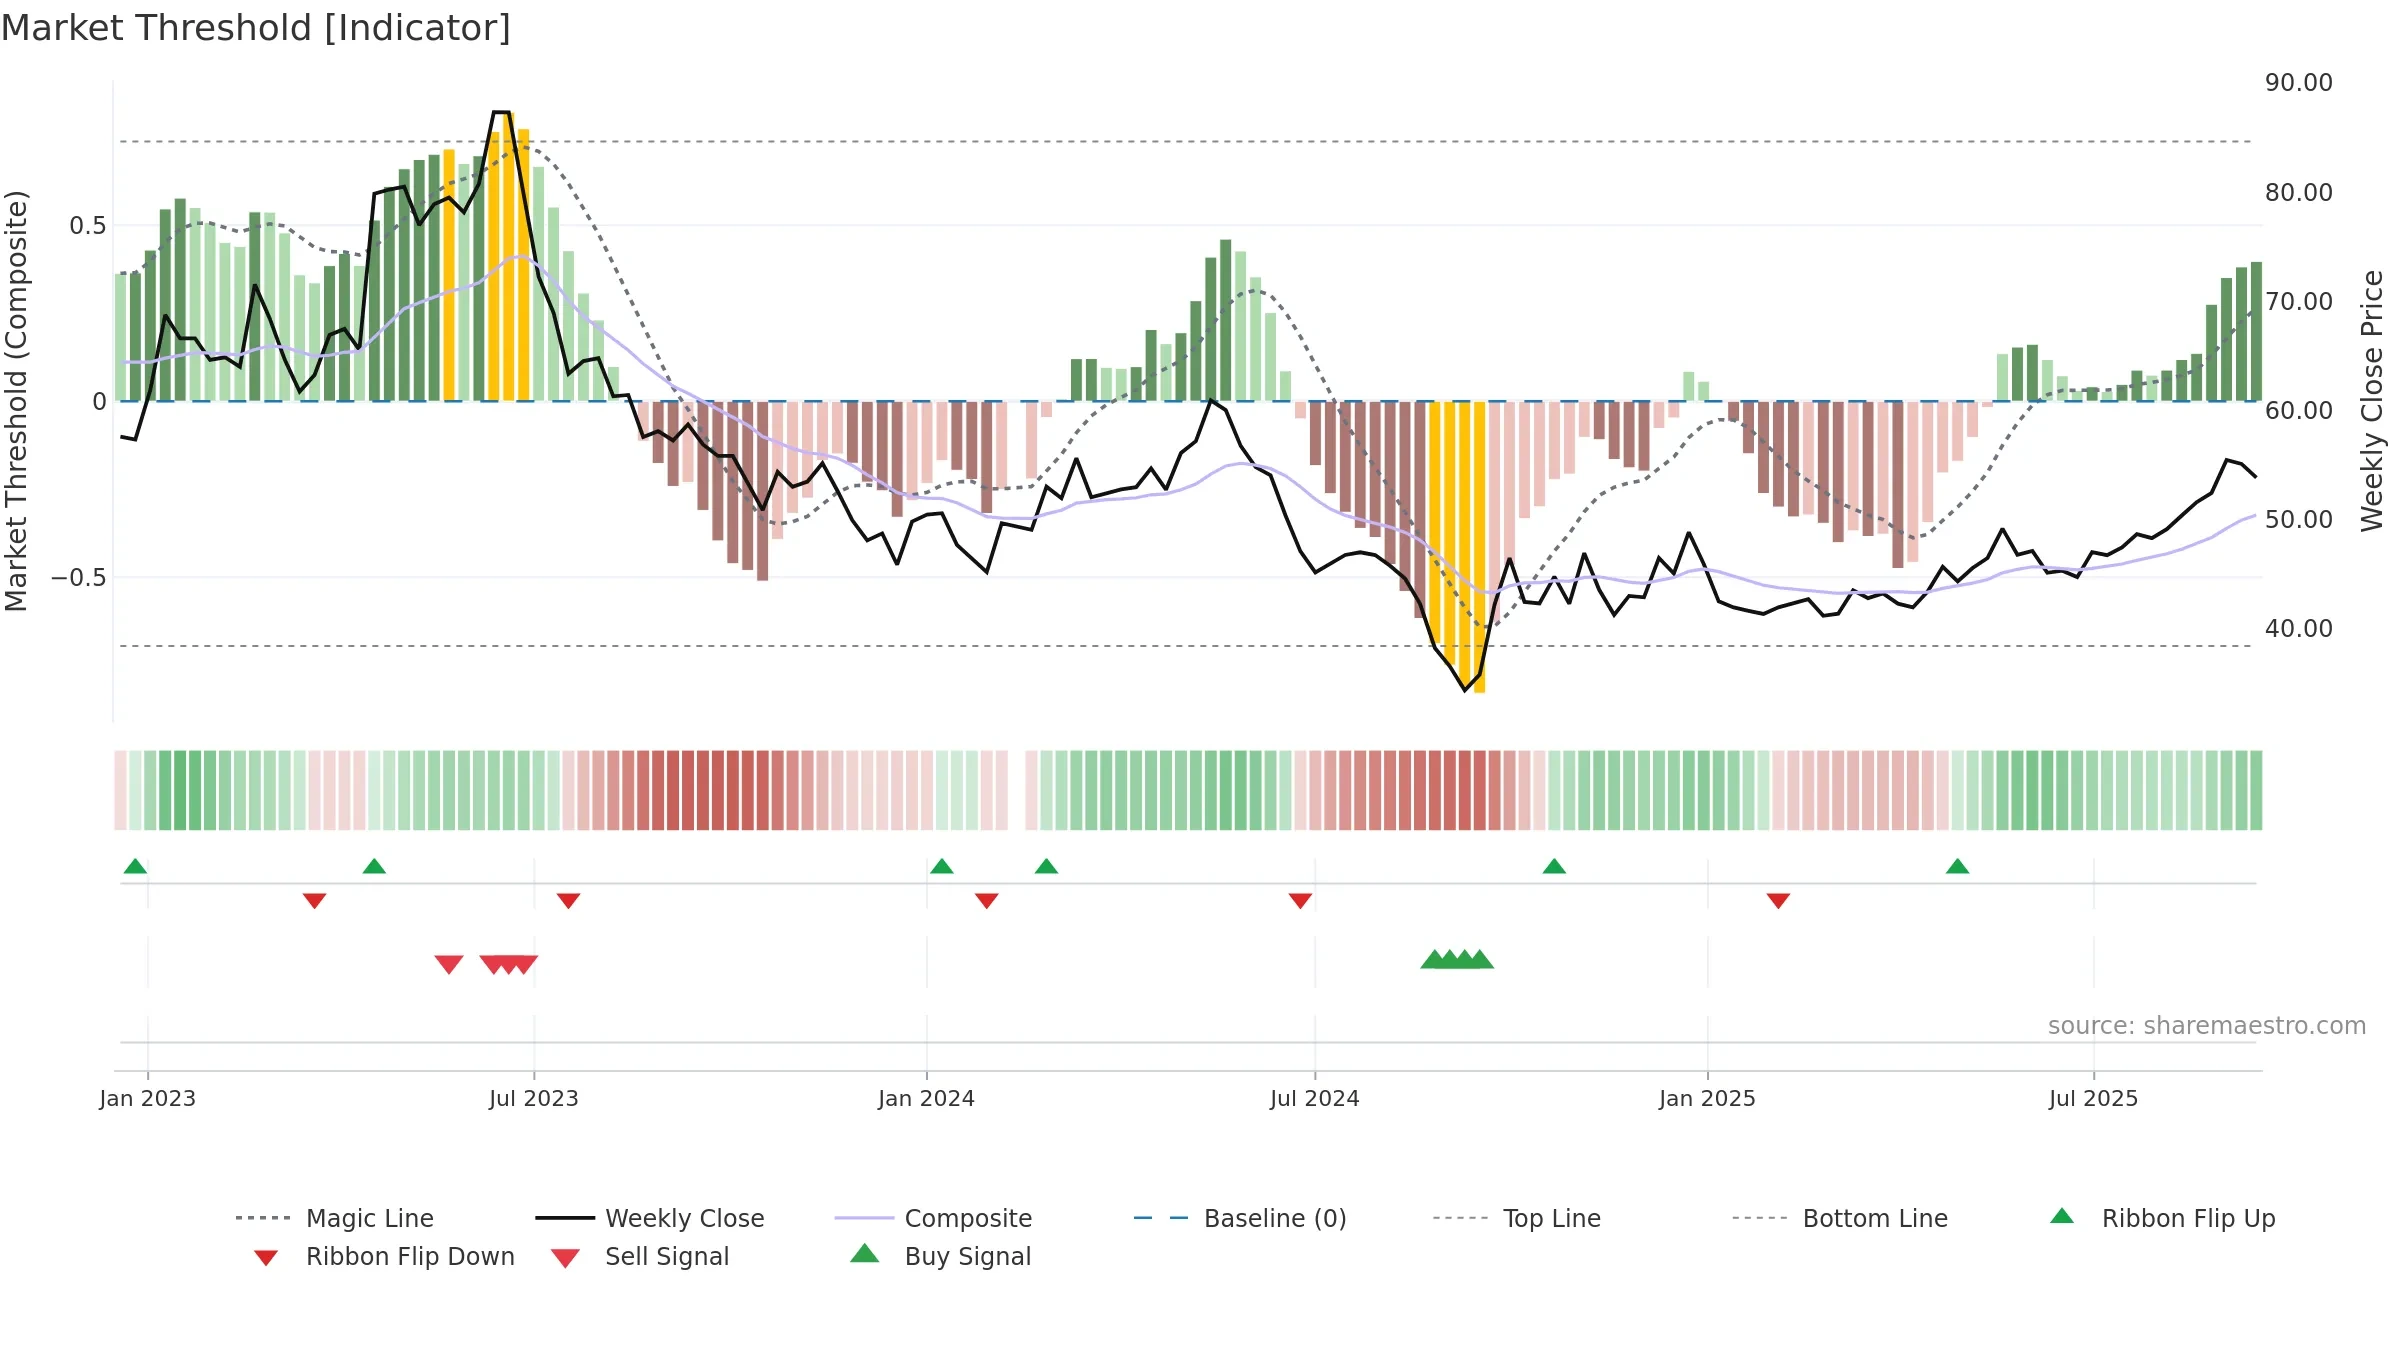
Task: Click the leftmost buy signal marker
Action: tap(1434, 959)
